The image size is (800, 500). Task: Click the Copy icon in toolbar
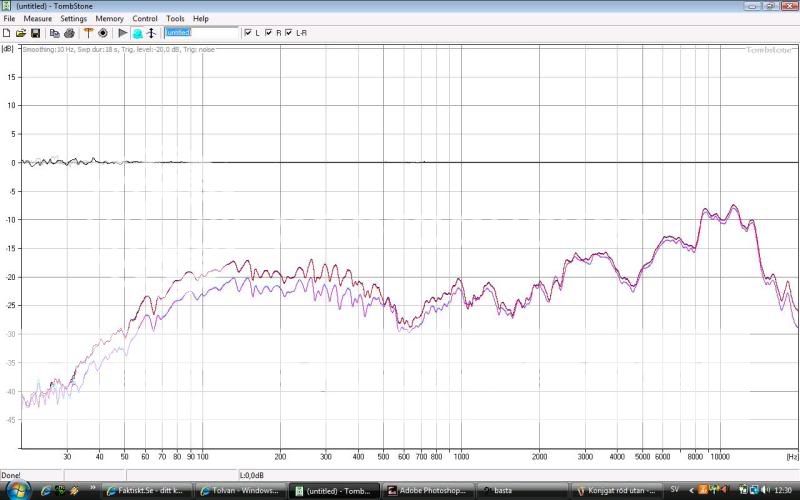(55, 33)
